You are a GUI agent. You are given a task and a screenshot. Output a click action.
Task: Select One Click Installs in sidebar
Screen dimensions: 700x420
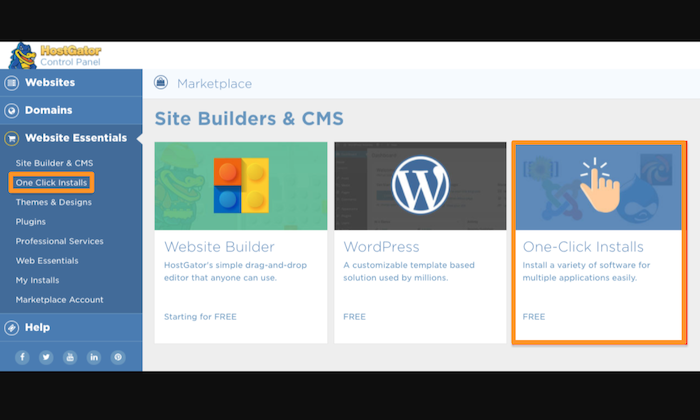pyautogui.click(x=51, y=183)
